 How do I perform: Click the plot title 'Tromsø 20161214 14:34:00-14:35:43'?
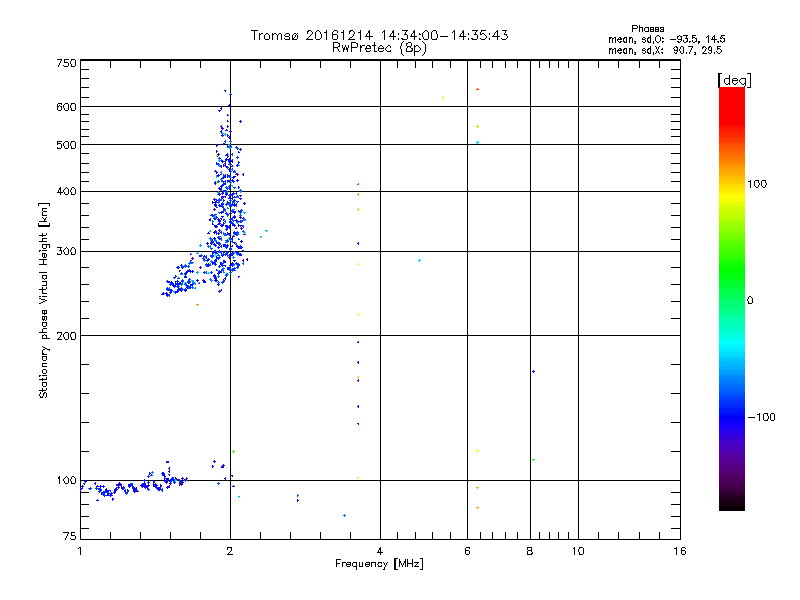[x=379, y=35]
